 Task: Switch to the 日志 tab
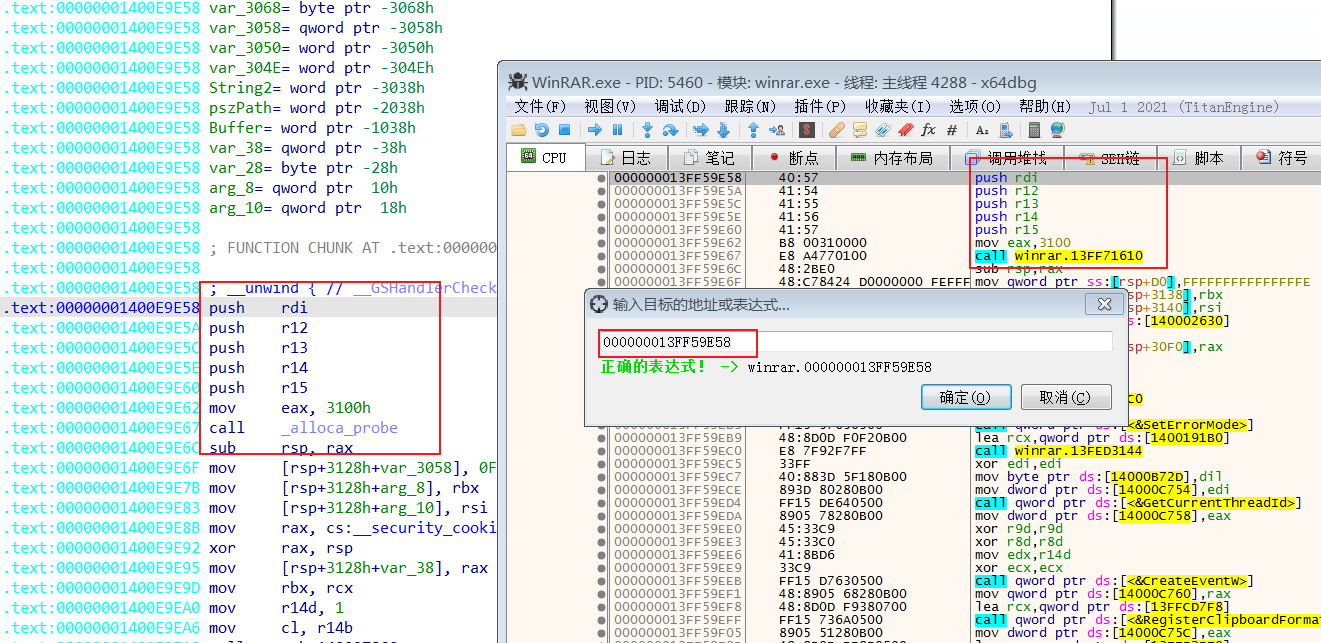point(625,158)
